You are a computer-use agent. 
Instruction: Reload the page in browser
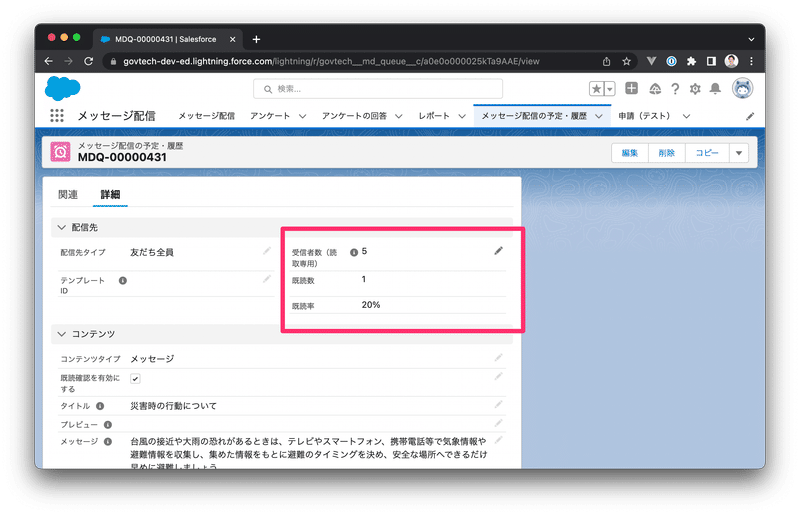click(x=89, y=61)
